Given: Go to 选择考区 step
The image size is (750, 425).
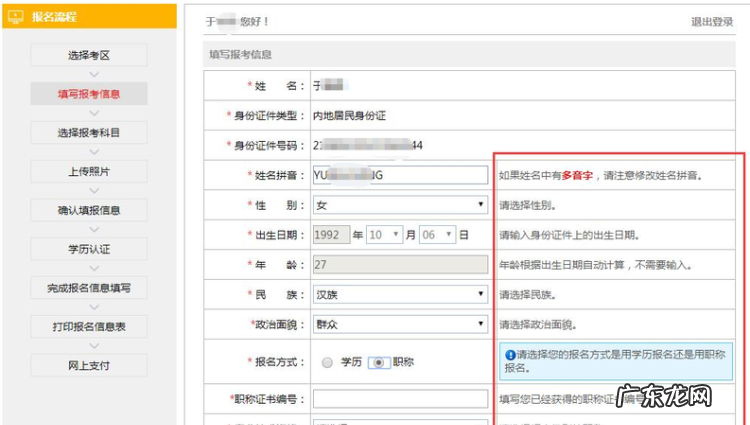Looking at the screenshot, I should pos(88,55).
